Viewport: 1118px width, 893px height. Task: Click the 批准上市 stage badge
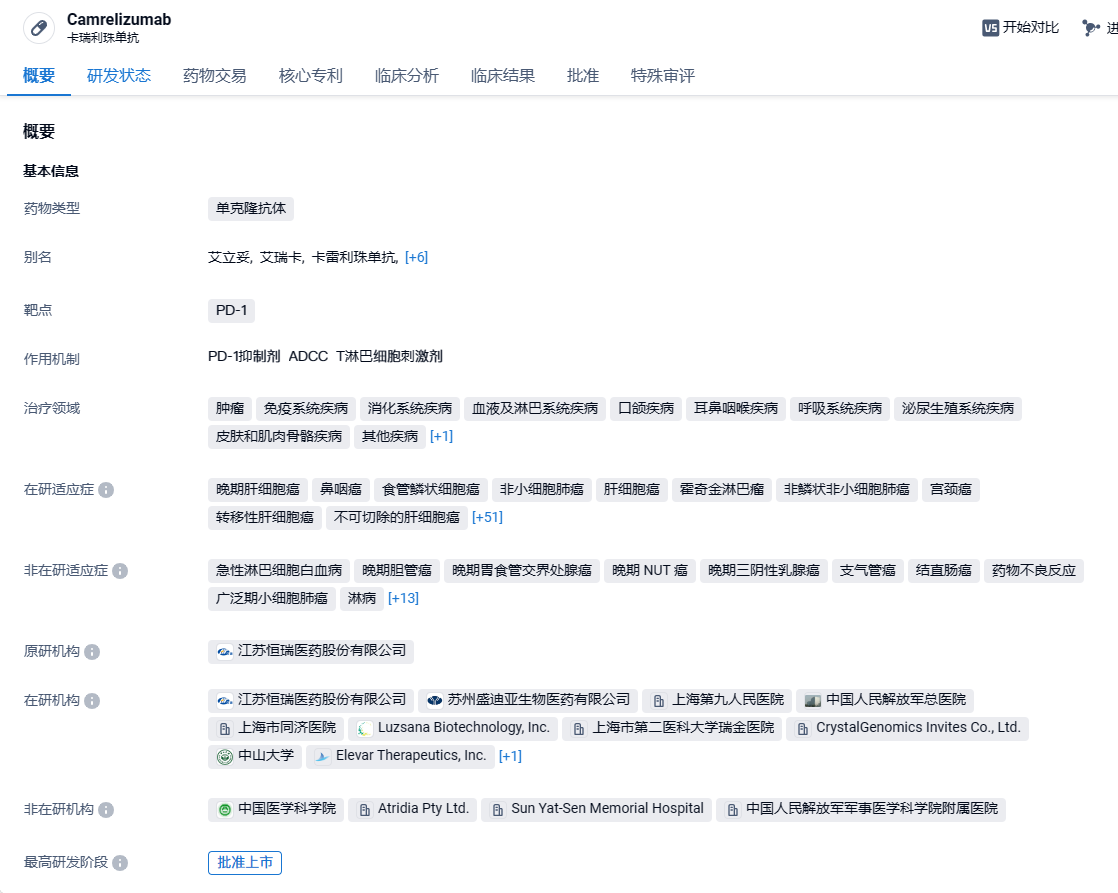245,863
